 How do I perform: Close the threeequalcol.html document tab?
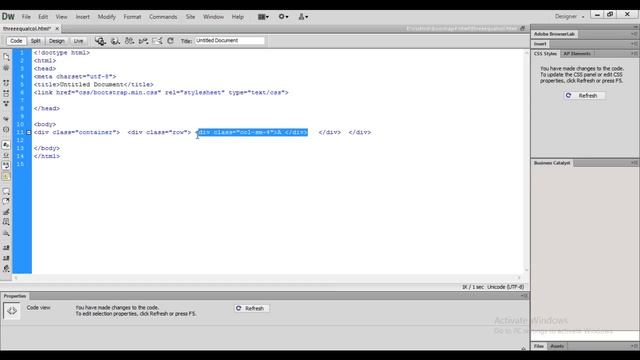click(57, 29)
